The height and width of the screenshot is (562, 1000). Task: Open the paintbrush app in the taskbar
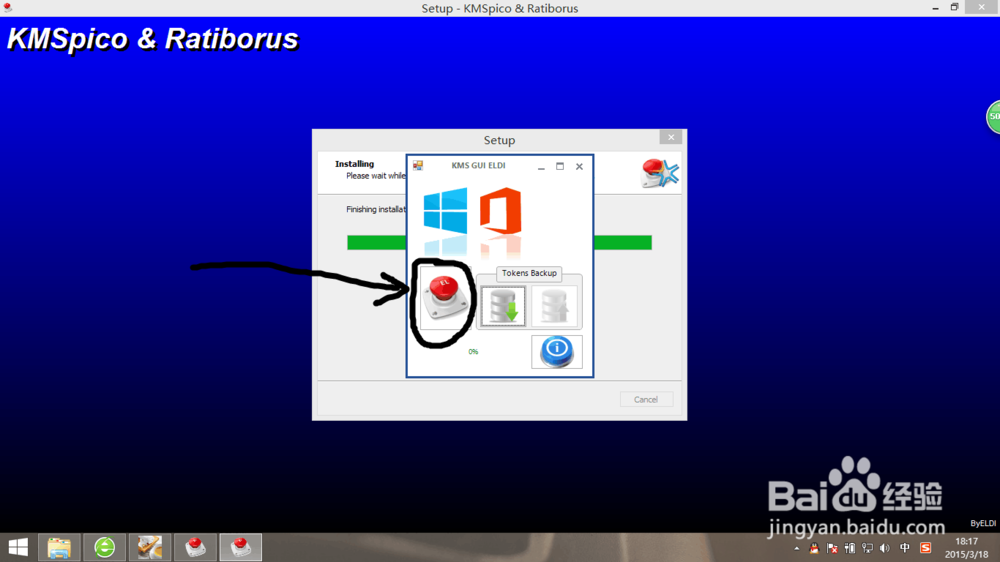point(150,547)
